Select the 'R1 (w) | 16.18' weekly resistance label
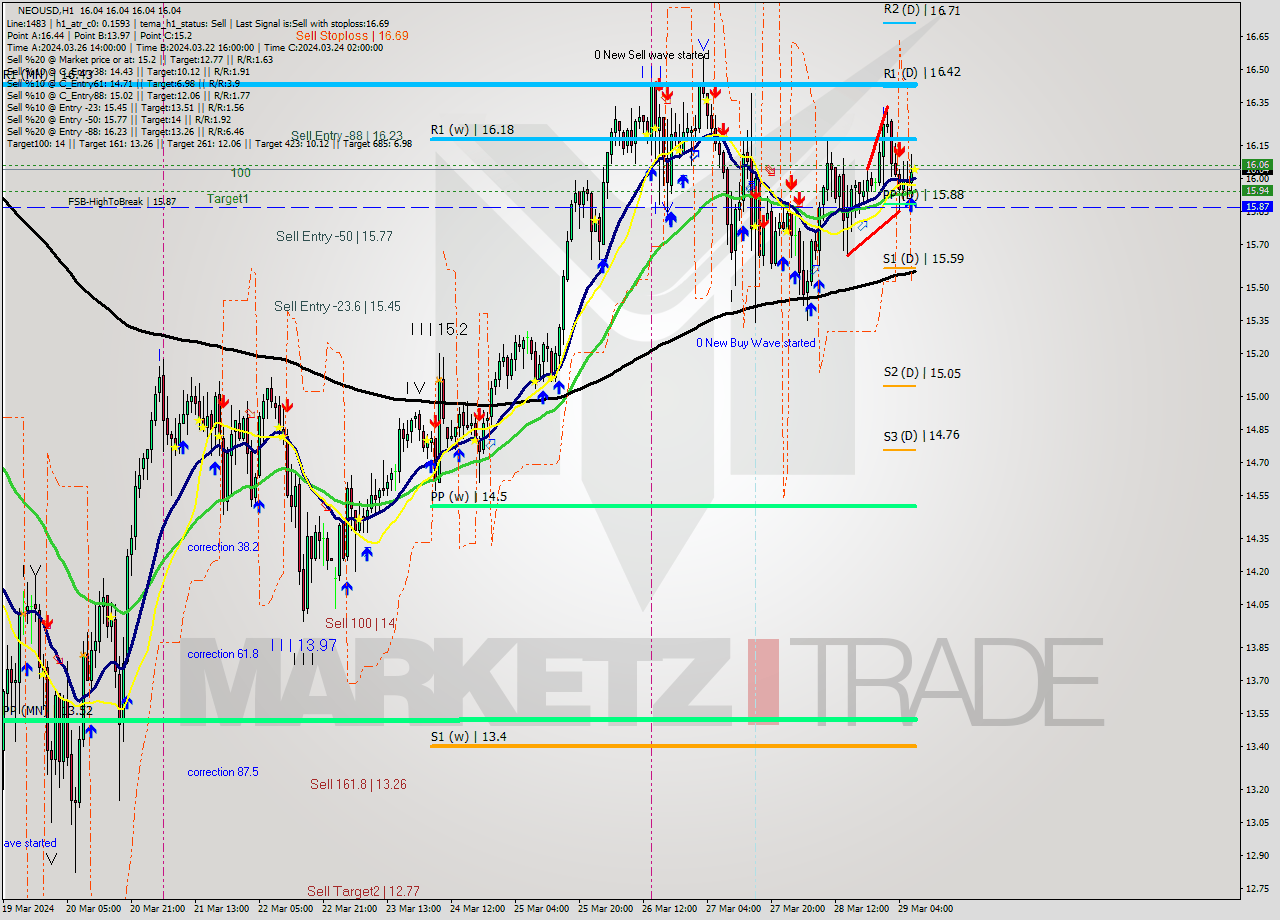This screenshot has width=1280, height=920. point(472,130)
